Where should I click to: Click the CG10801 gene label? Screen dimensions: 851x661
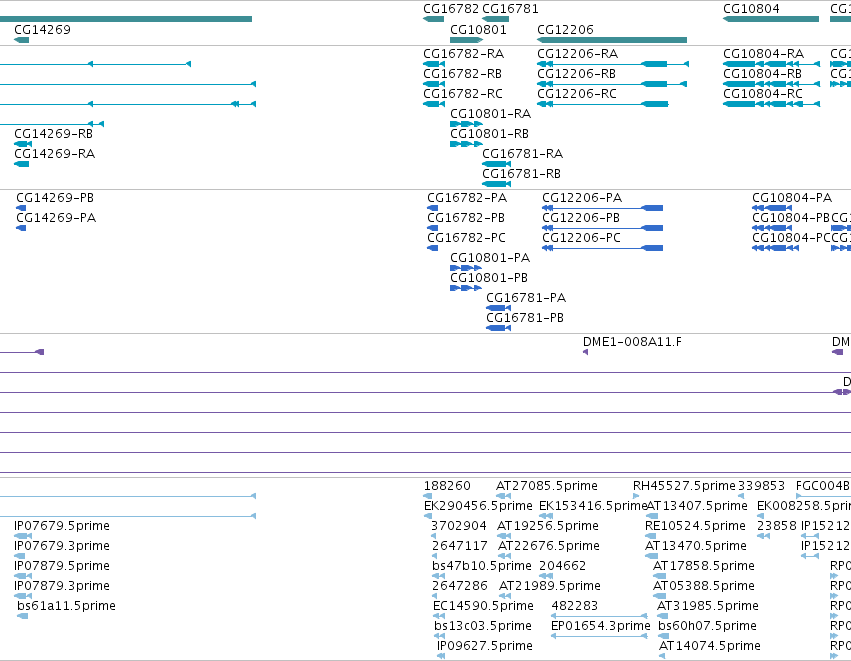point(478,29)
